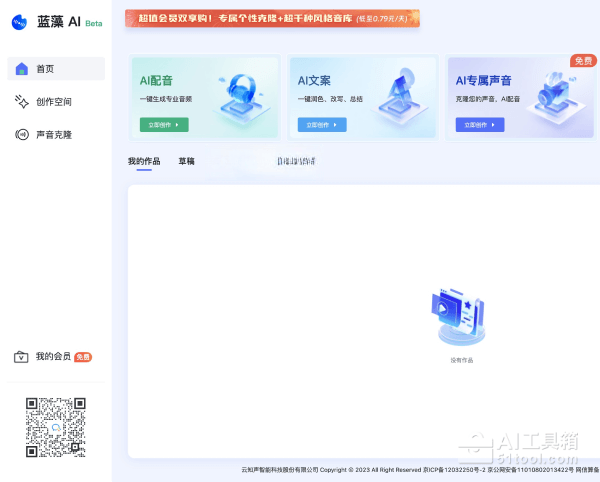Go to 声音克隆 in the sidebar
The image size is (600, 482).
tap(53, 135)
